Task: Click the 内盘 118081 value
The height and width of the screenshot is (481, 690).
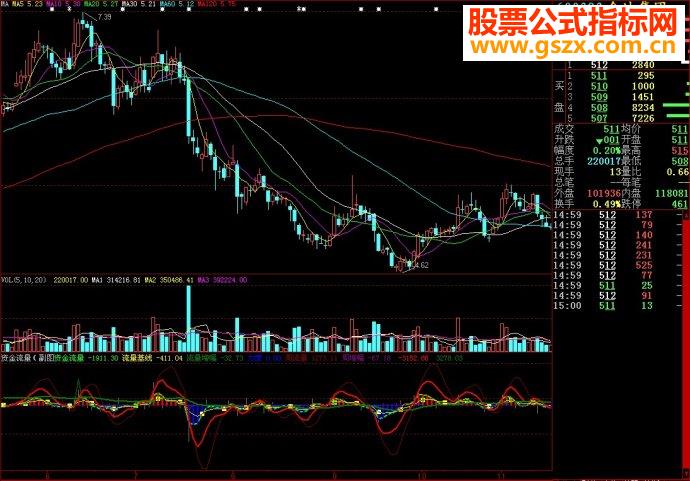Action: [x=672, y=193]
